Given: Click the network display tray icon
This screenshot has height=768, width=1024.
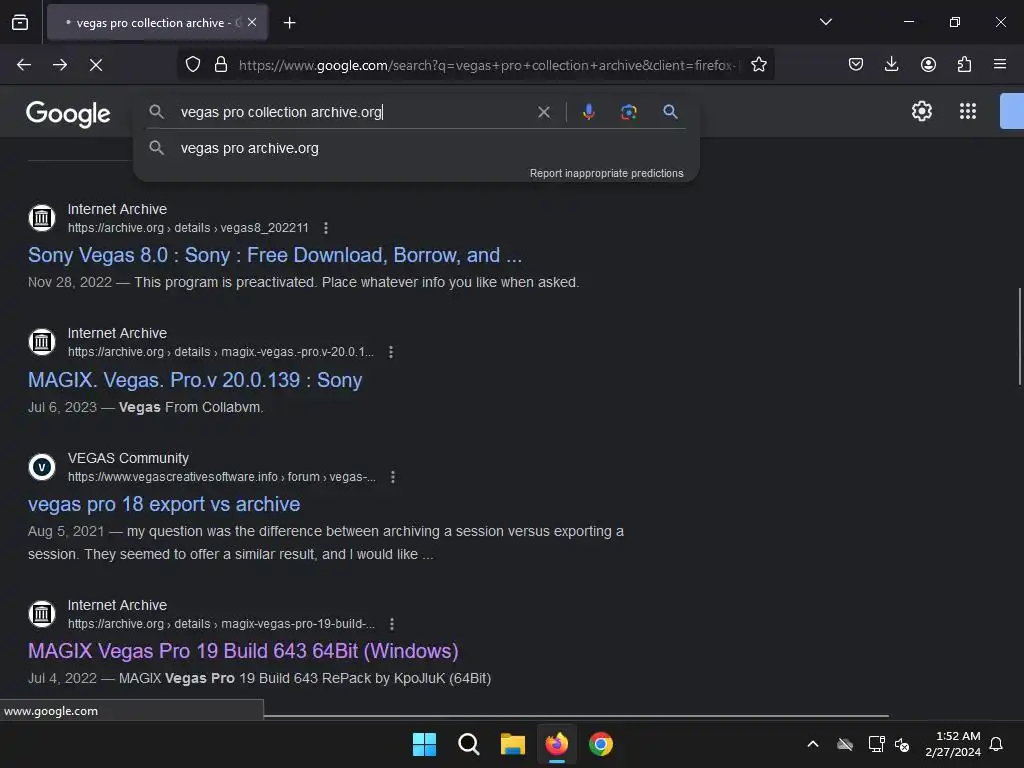Looking at the screenshot, I should pos(876,744).
